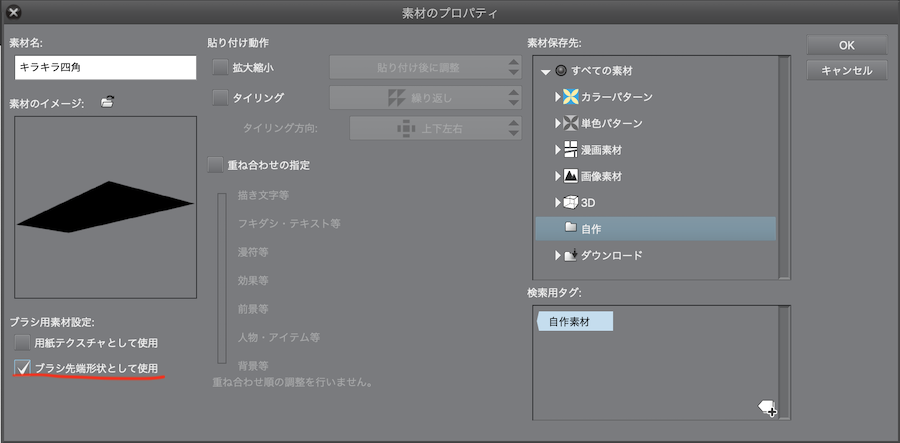Click the 漫画素材 folder icon
Viewport: 900px width, 443px height.
571,150
